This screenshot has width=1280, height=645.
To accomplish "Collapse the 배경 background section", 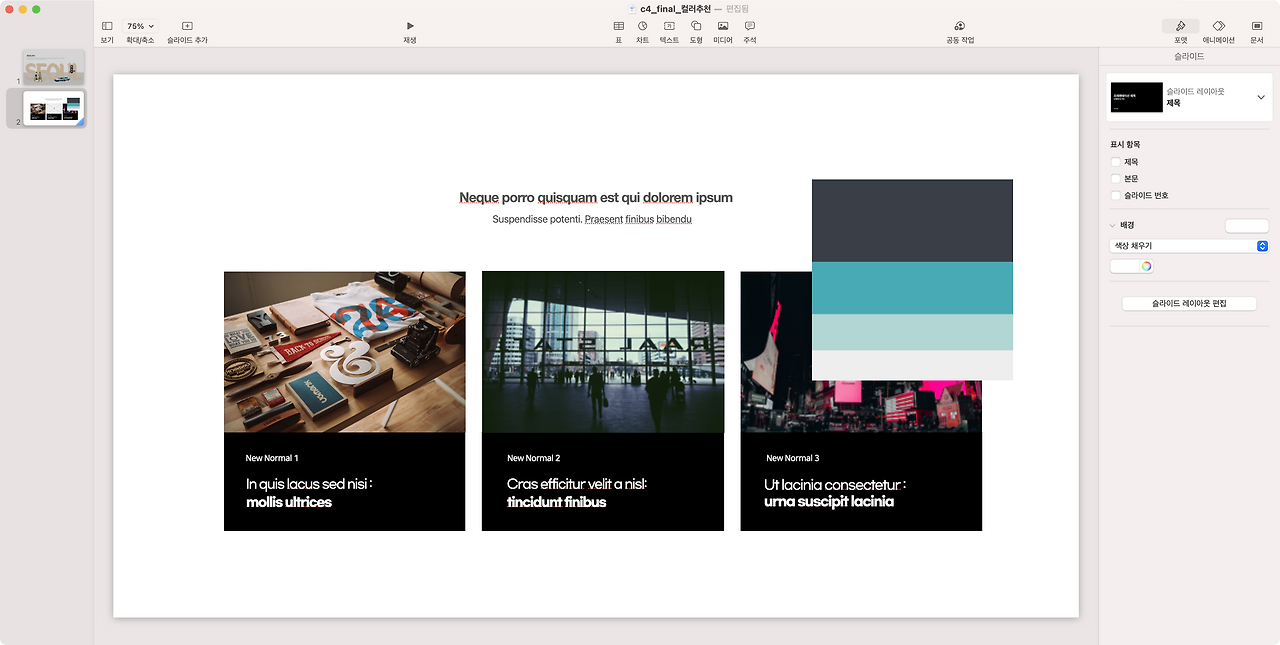I will pos(1113,226).
